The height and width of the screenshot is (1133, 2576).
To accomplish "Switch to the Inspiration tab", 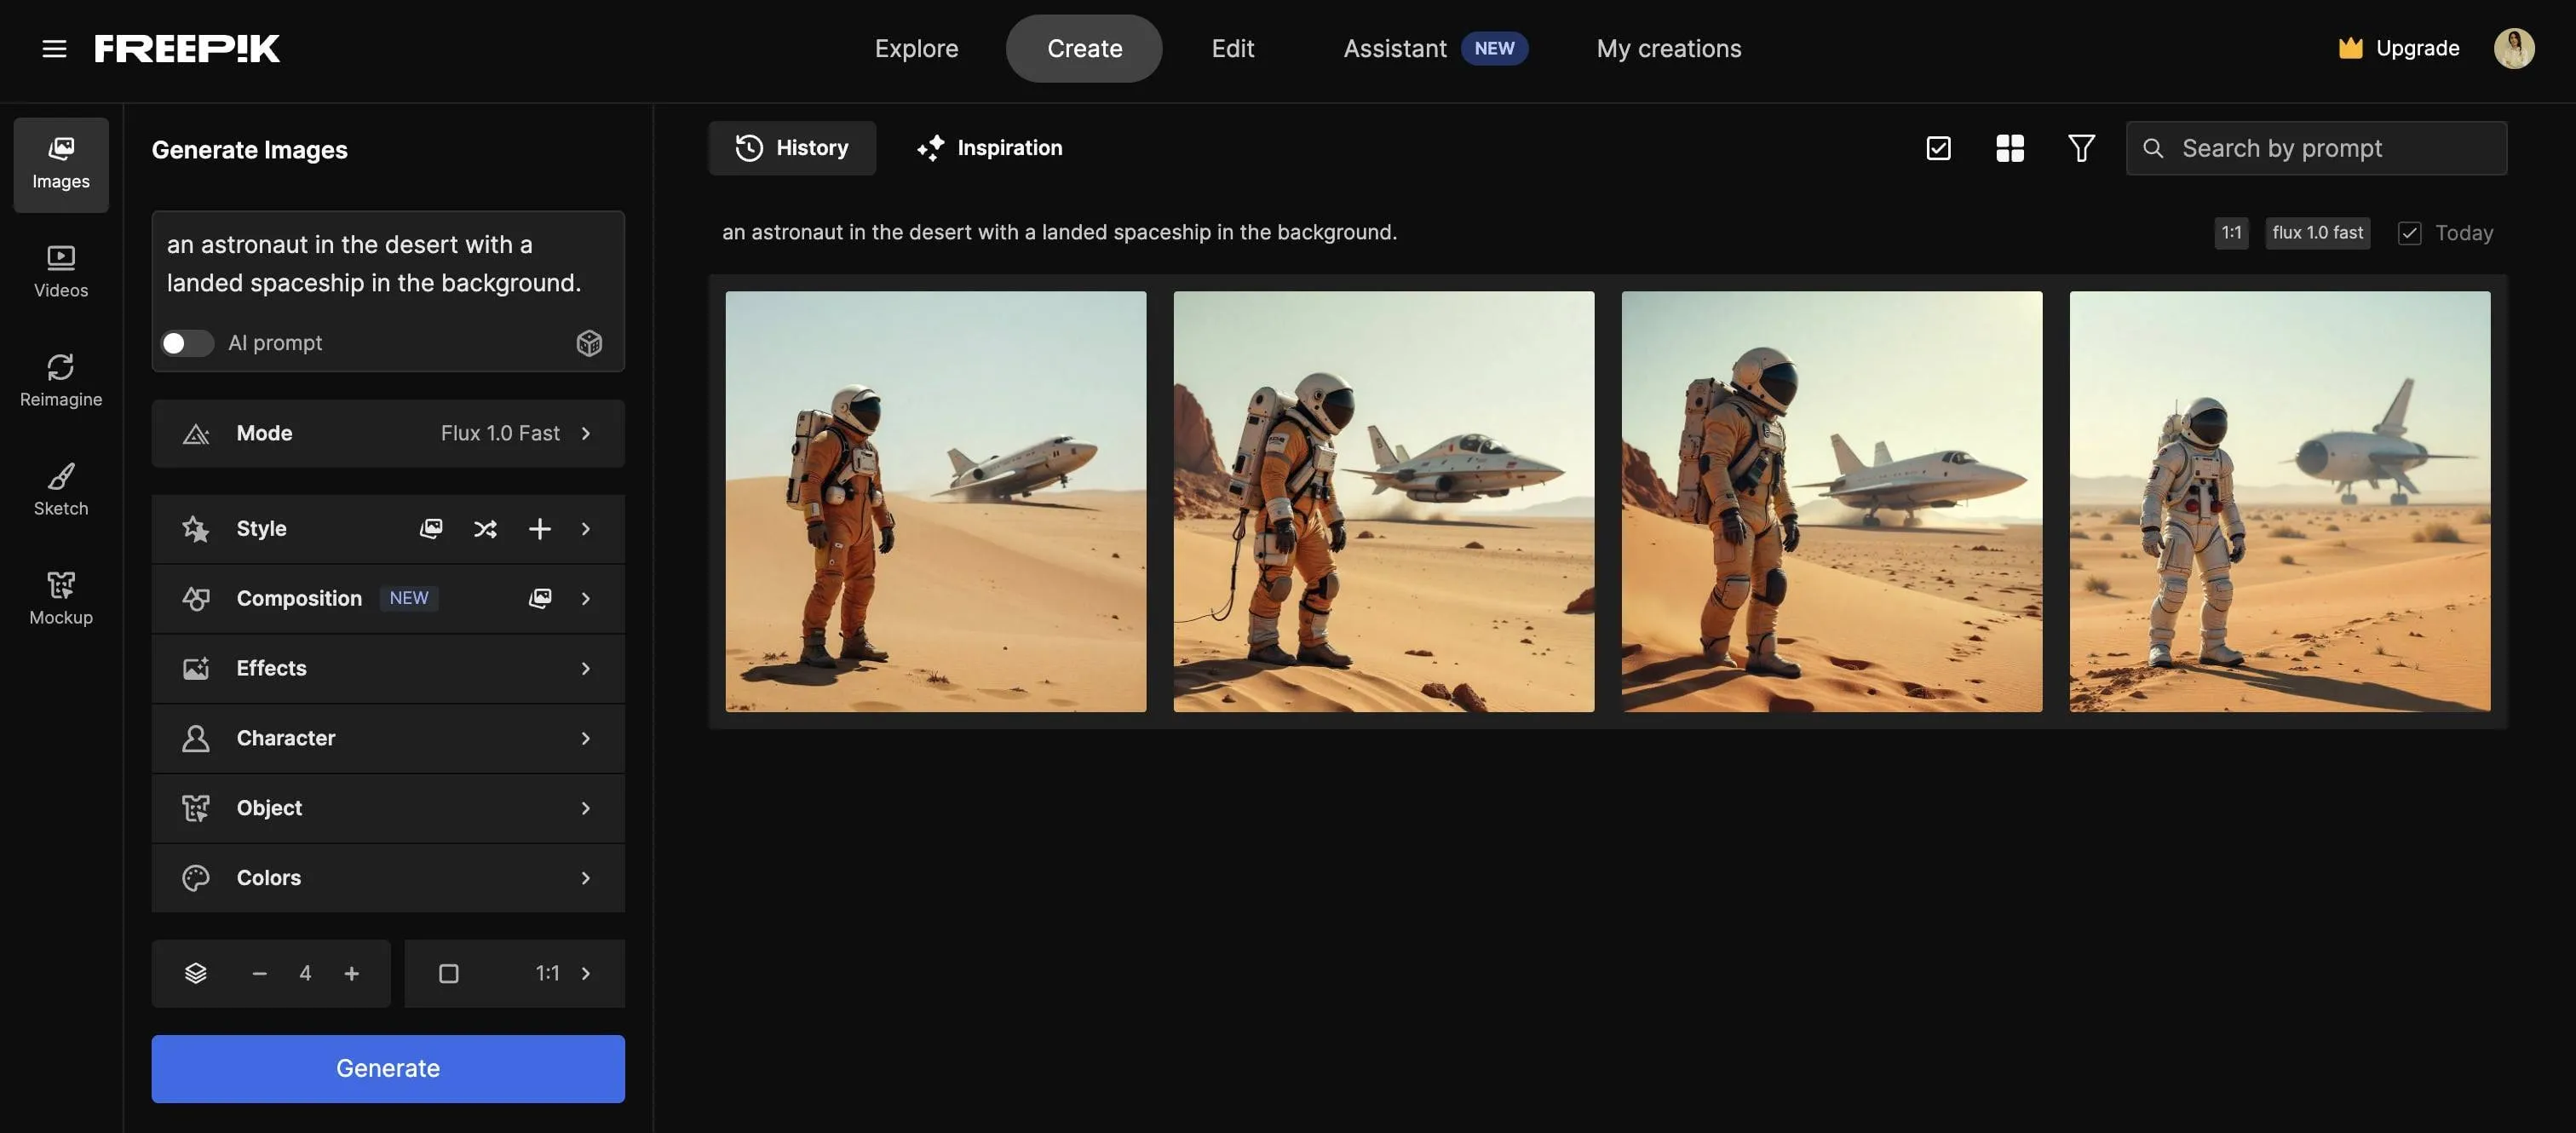I will click(x=989, y=148).
